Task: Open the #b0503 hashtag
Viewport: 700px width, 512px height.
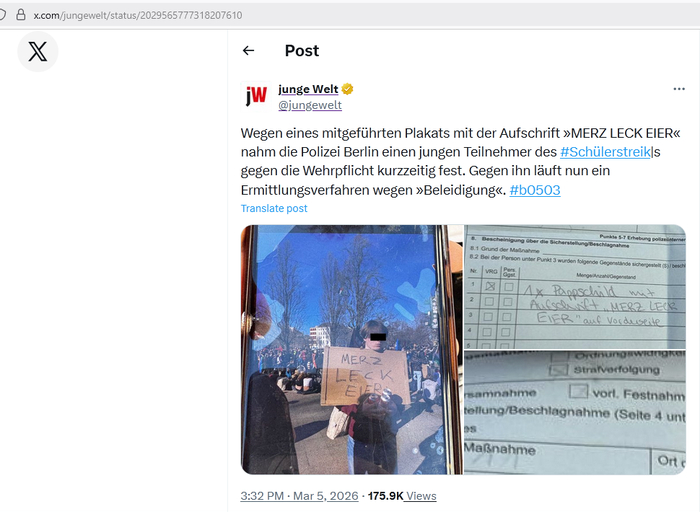Action: (x=535, y=190)
